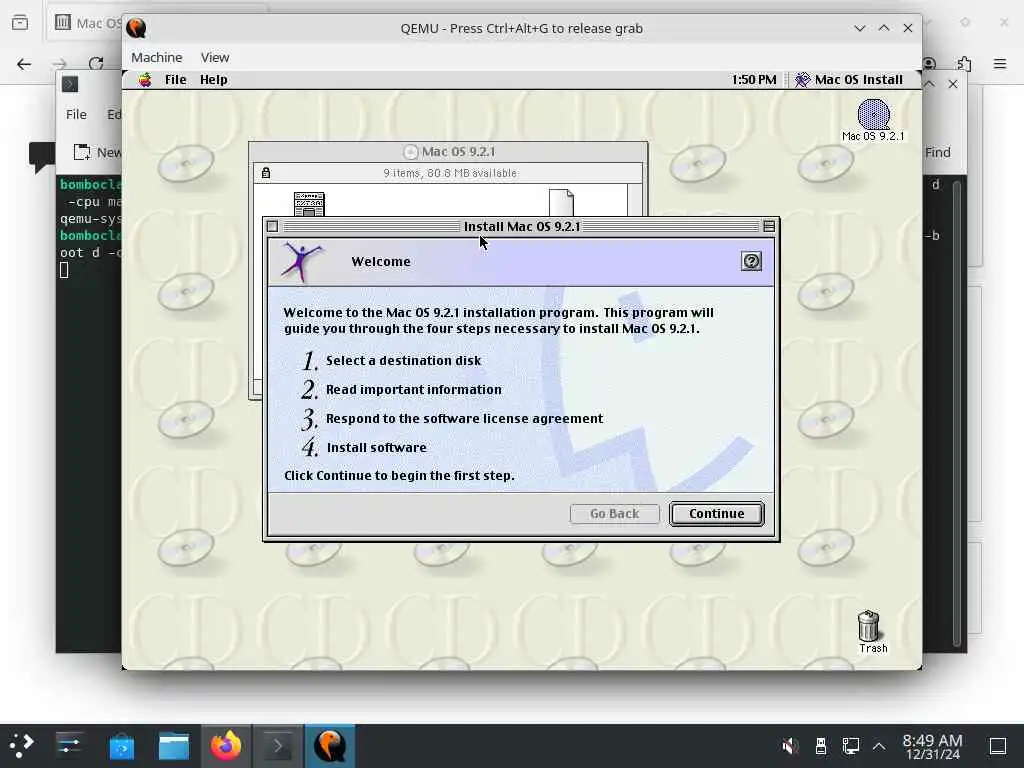Open the QEMU View menu
This screenshot has width=1024, height=768.
point(215,57)
